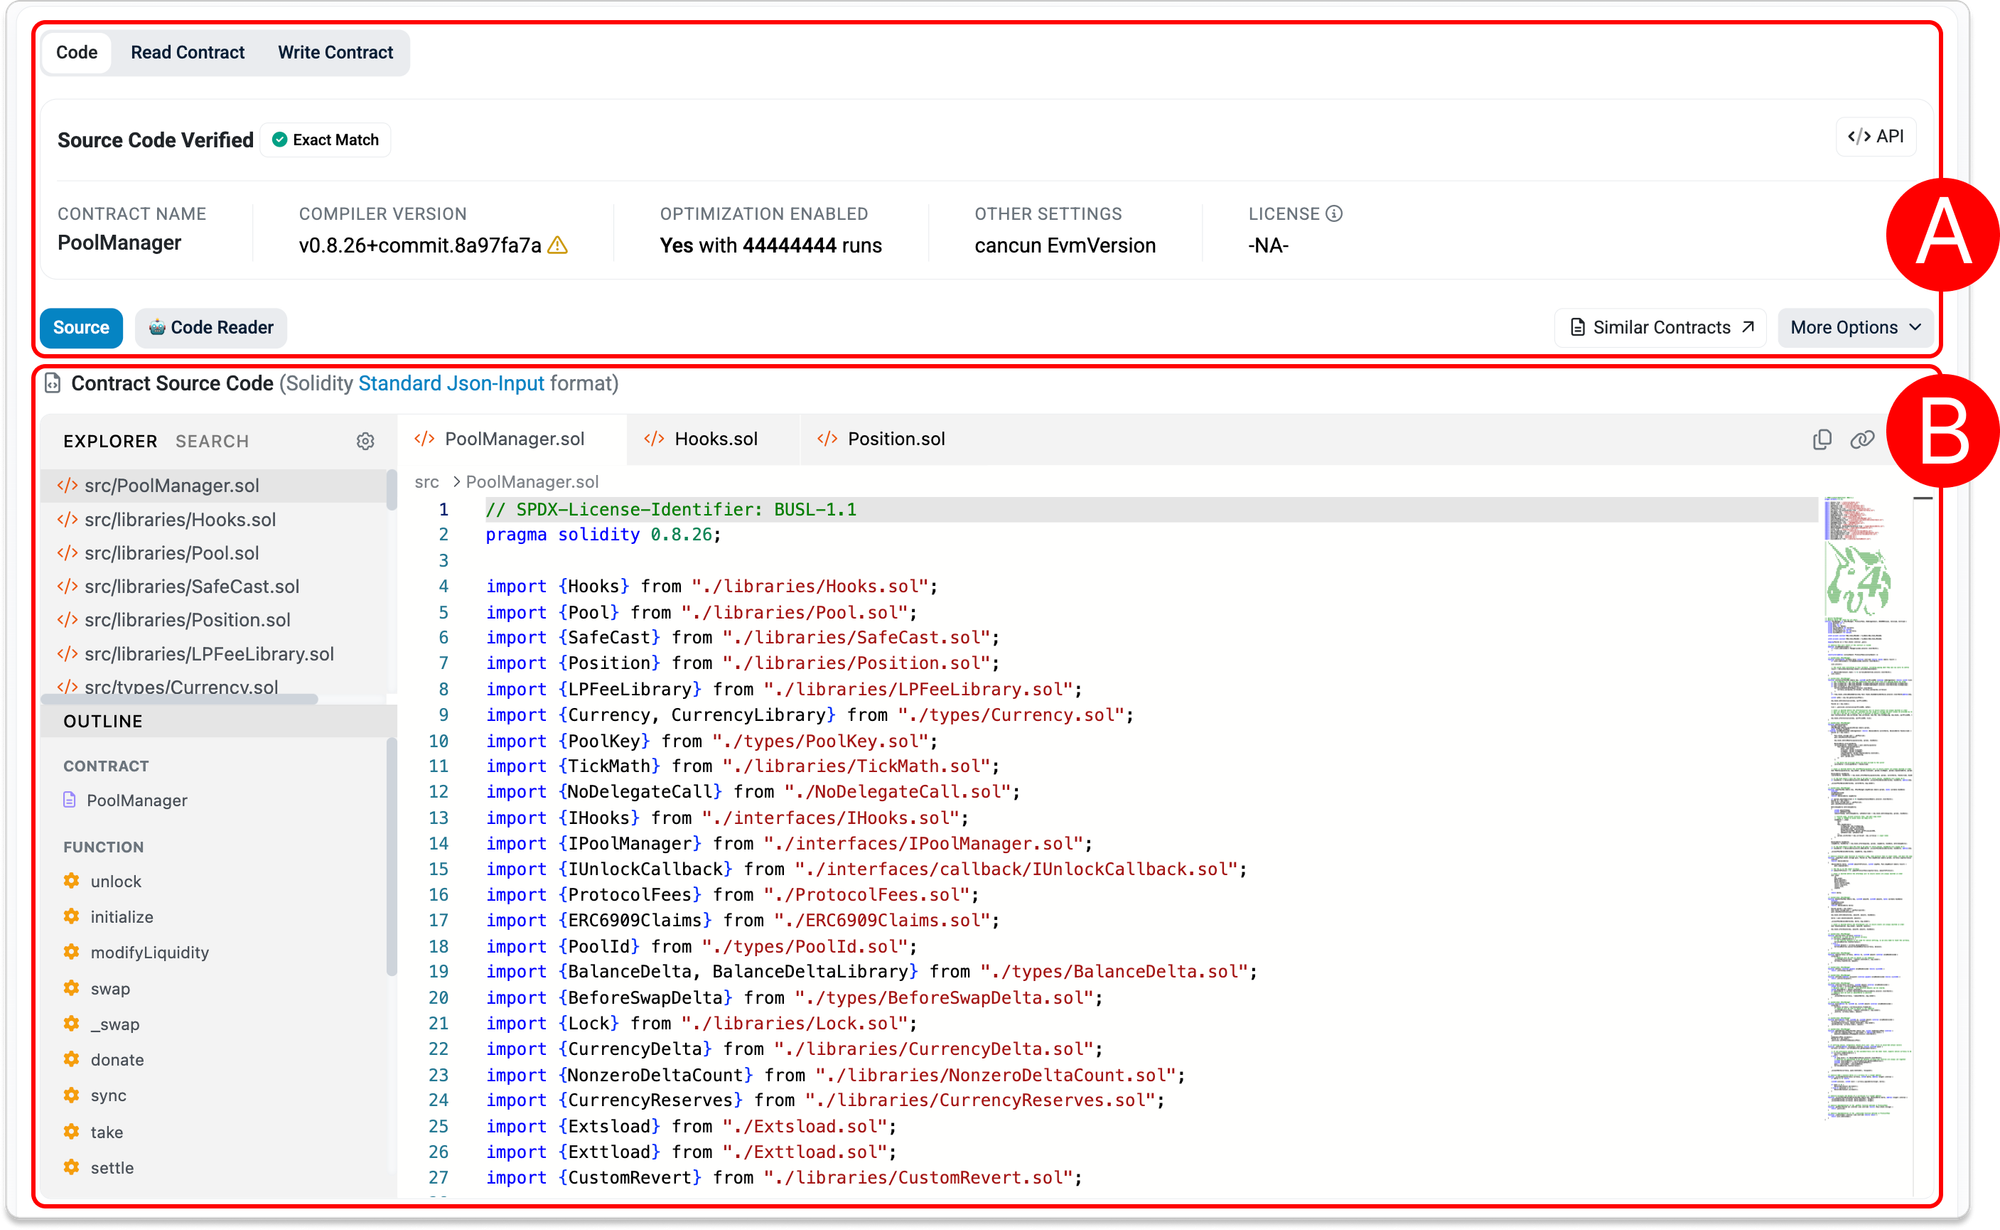The image size is (2000, 1230).
Task: Click the compiler version warning triangle
Action: 558,246
